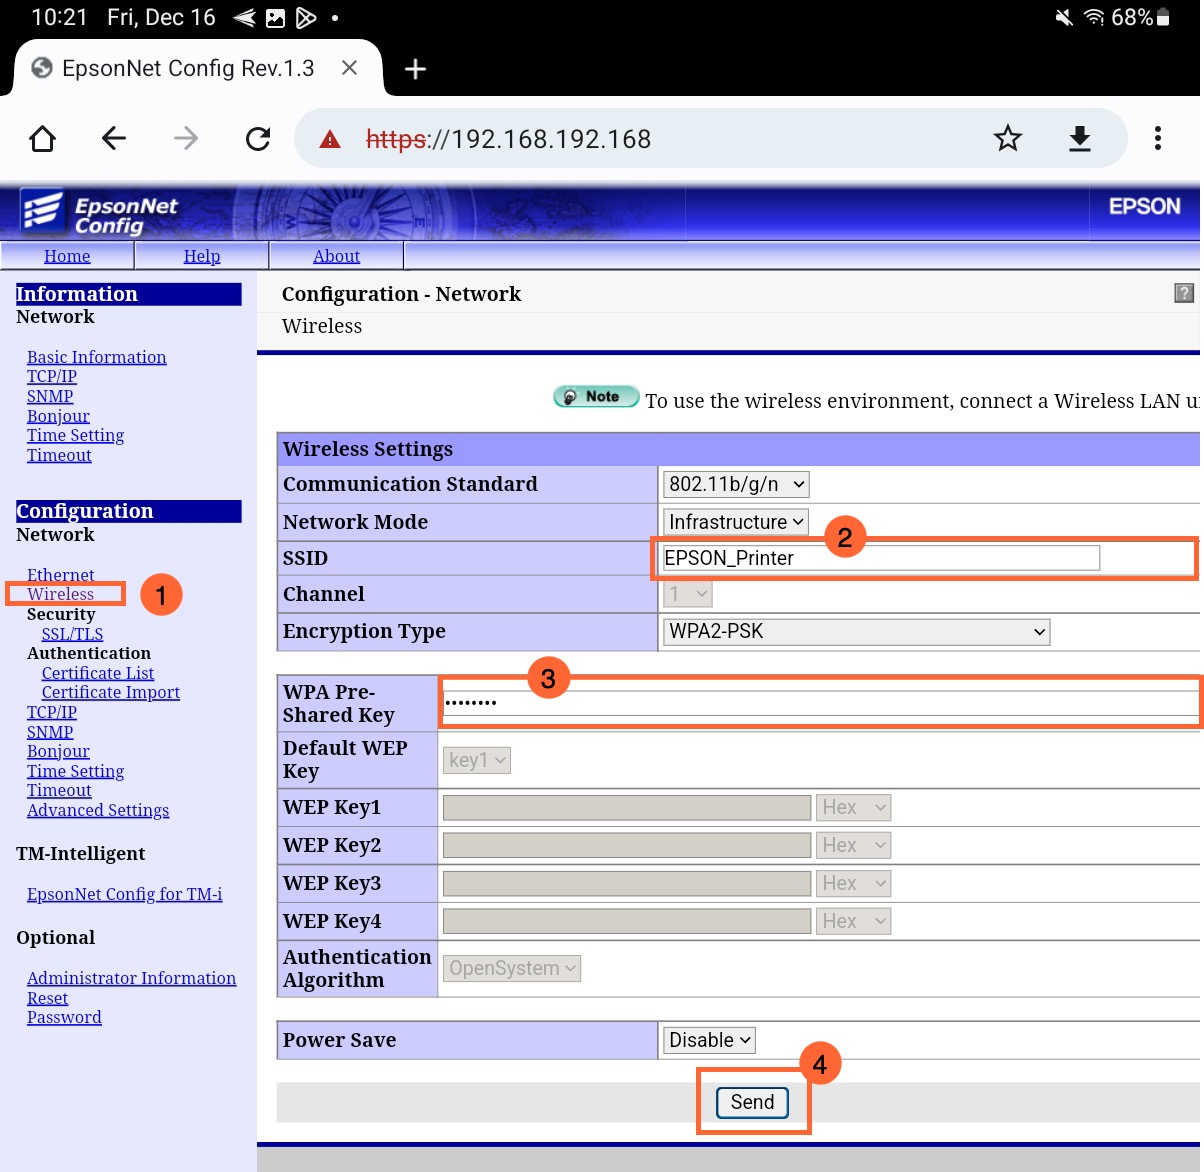Open the Network Mode dropdown

point(736,522)
